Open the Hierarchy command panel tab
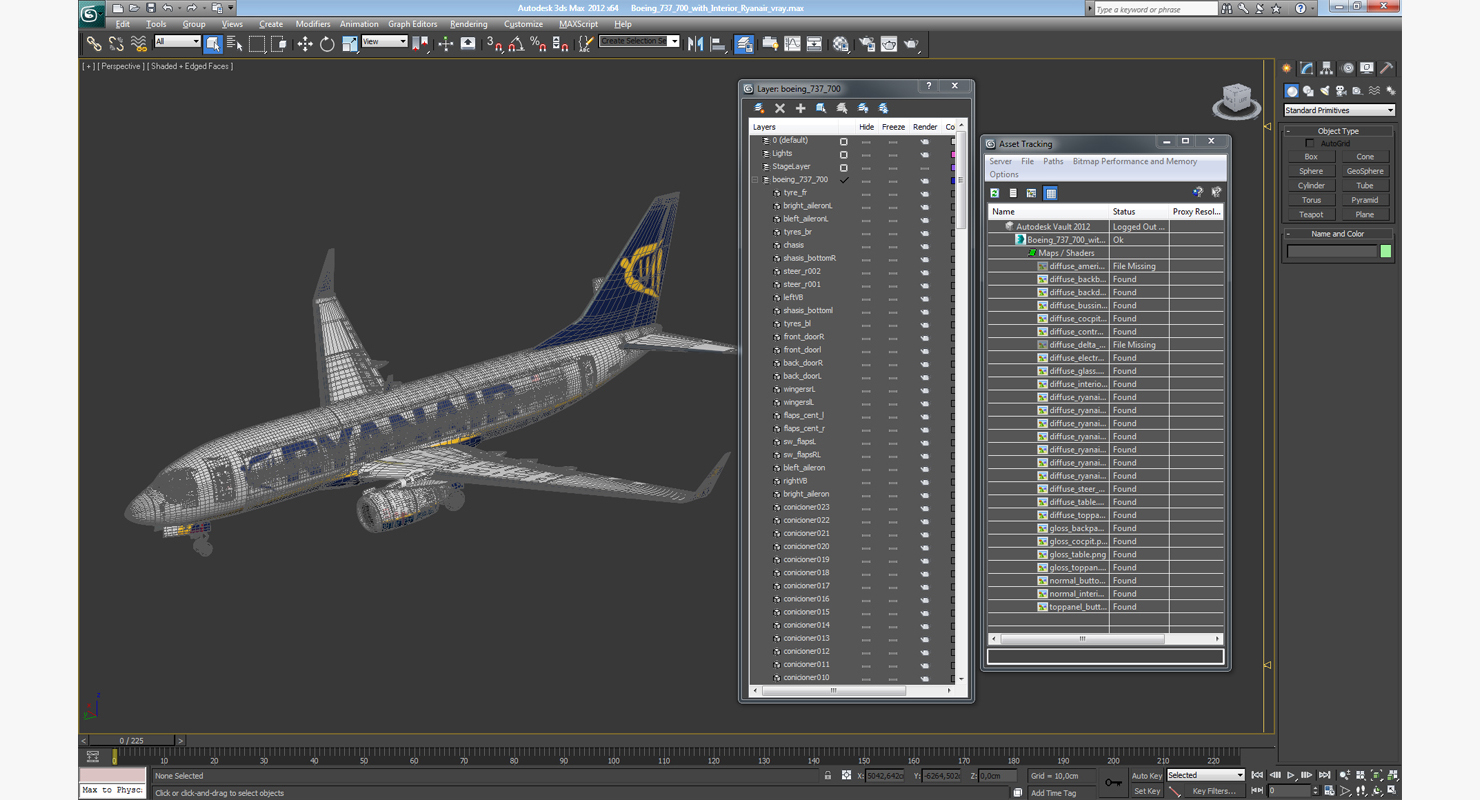This screenshot has width=1480, height=800. point(1326,68)
